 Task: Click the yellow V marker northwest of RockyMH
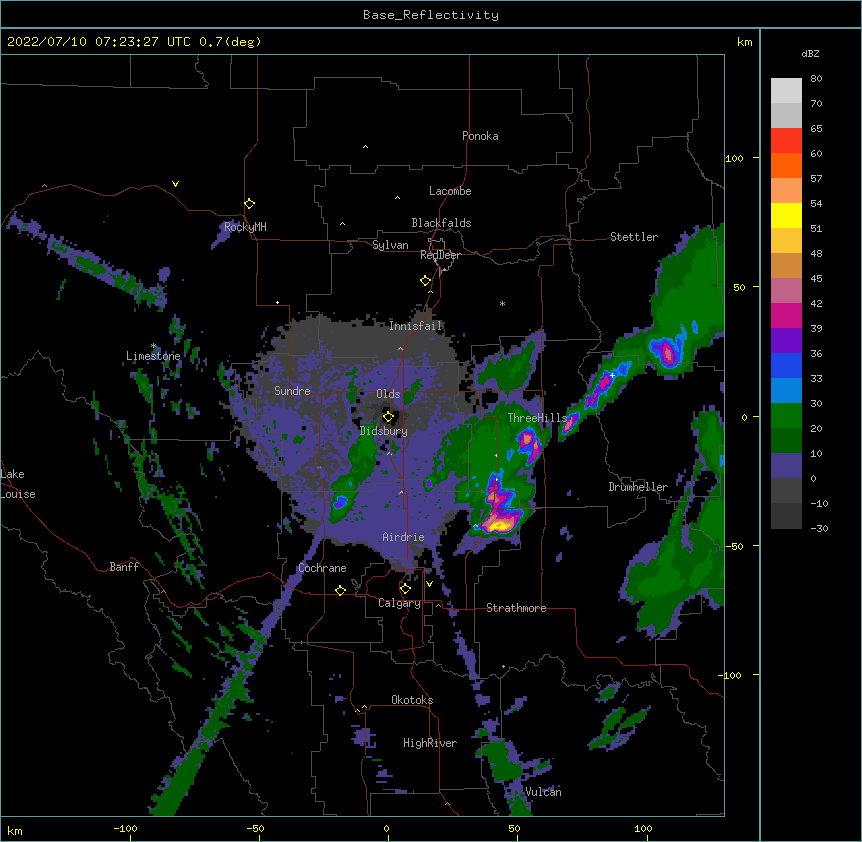[175, 184]
